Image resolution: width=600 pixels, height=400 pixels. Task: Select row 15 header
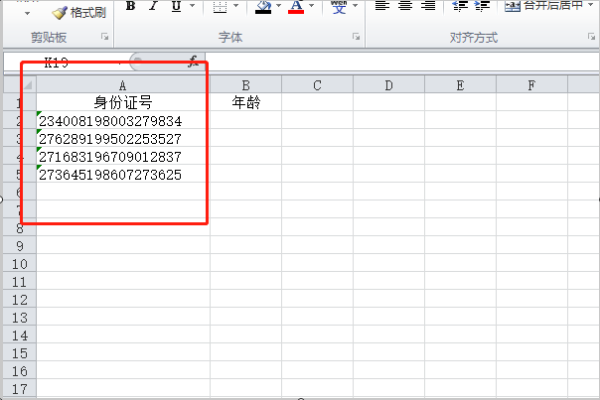click(x=20, y=353)
